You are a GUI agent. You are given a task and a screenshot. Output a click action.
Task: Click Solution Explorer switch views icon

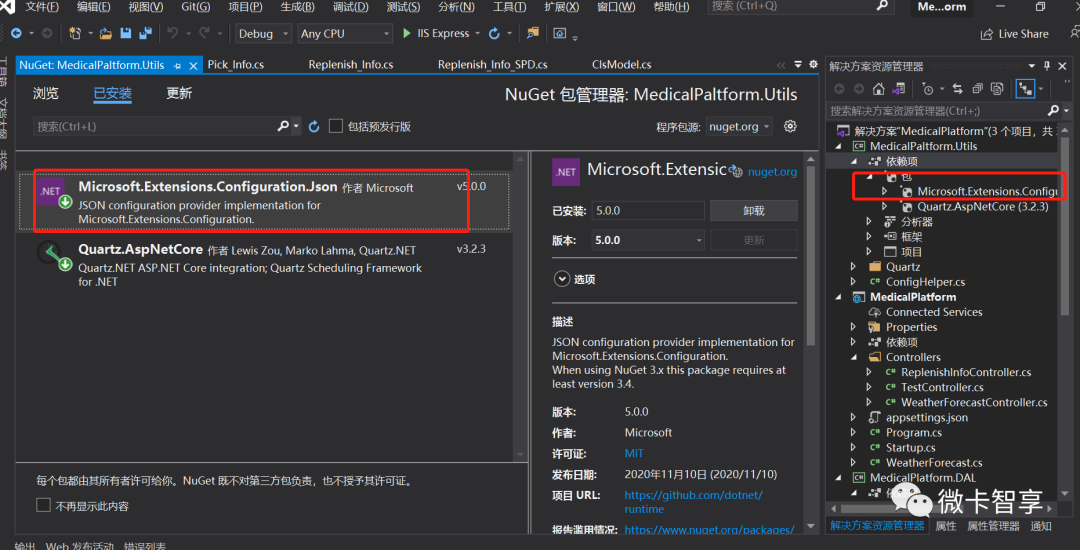click(898, 89)
